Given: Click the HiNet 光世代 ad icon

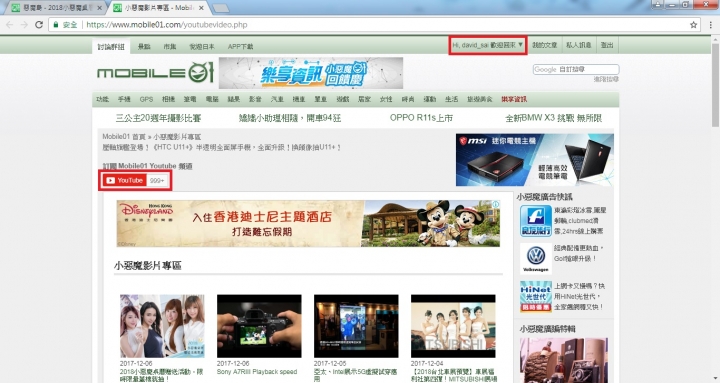Looking at the screenshot, I should (535, 297).
